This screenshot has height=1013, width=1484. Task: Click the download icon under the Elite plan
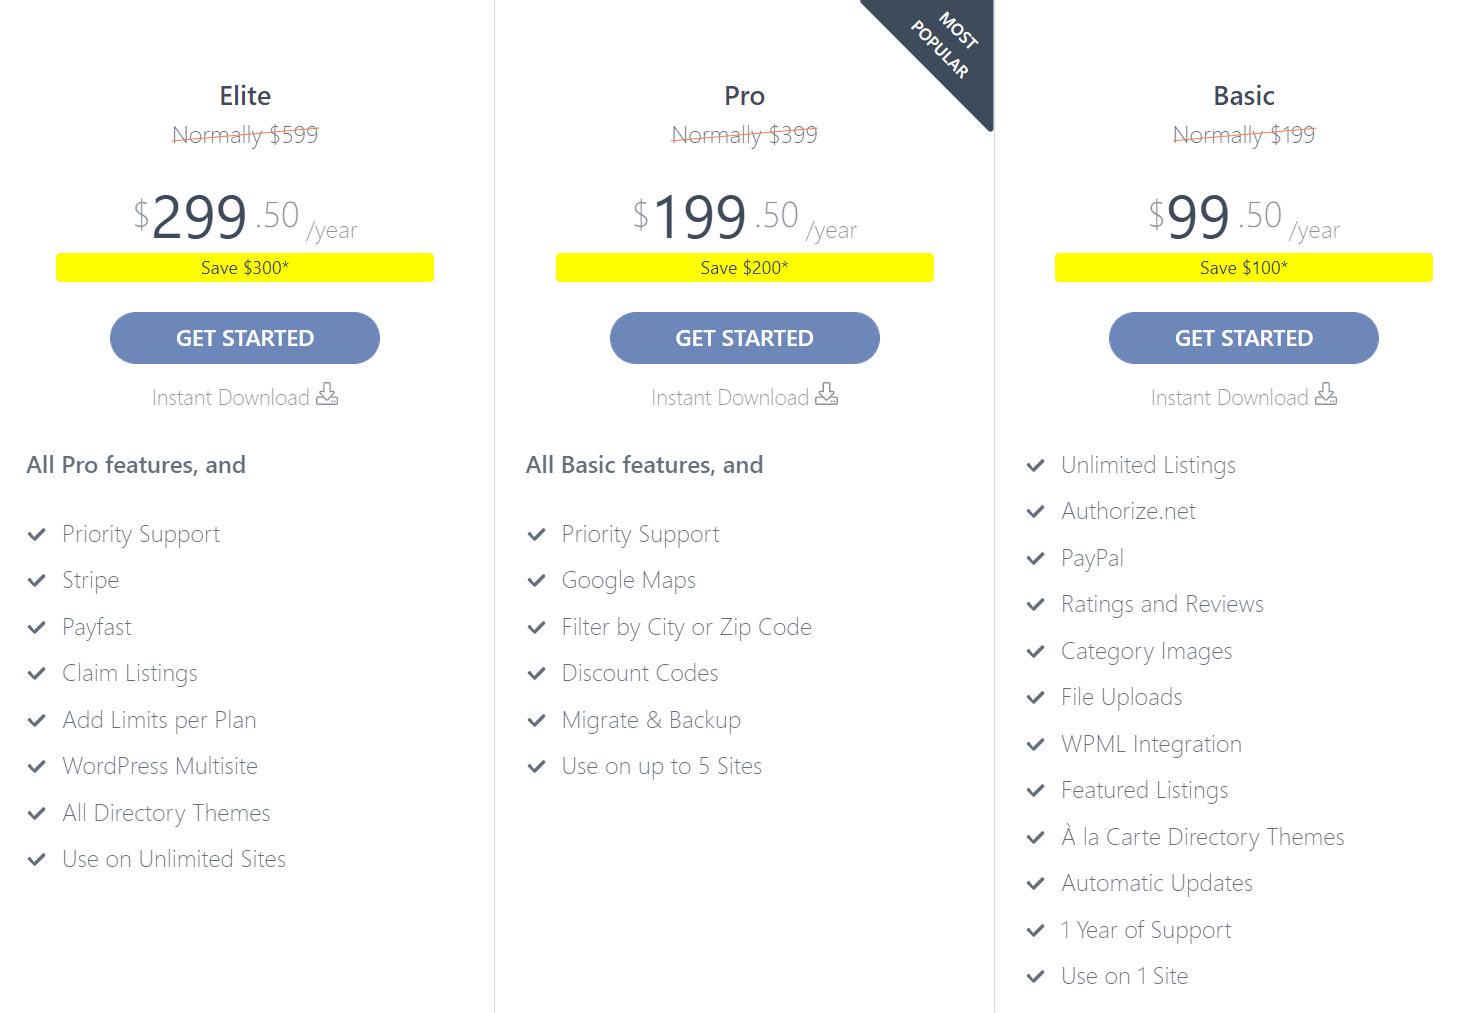pyautogui.click(x=327, y=394)
